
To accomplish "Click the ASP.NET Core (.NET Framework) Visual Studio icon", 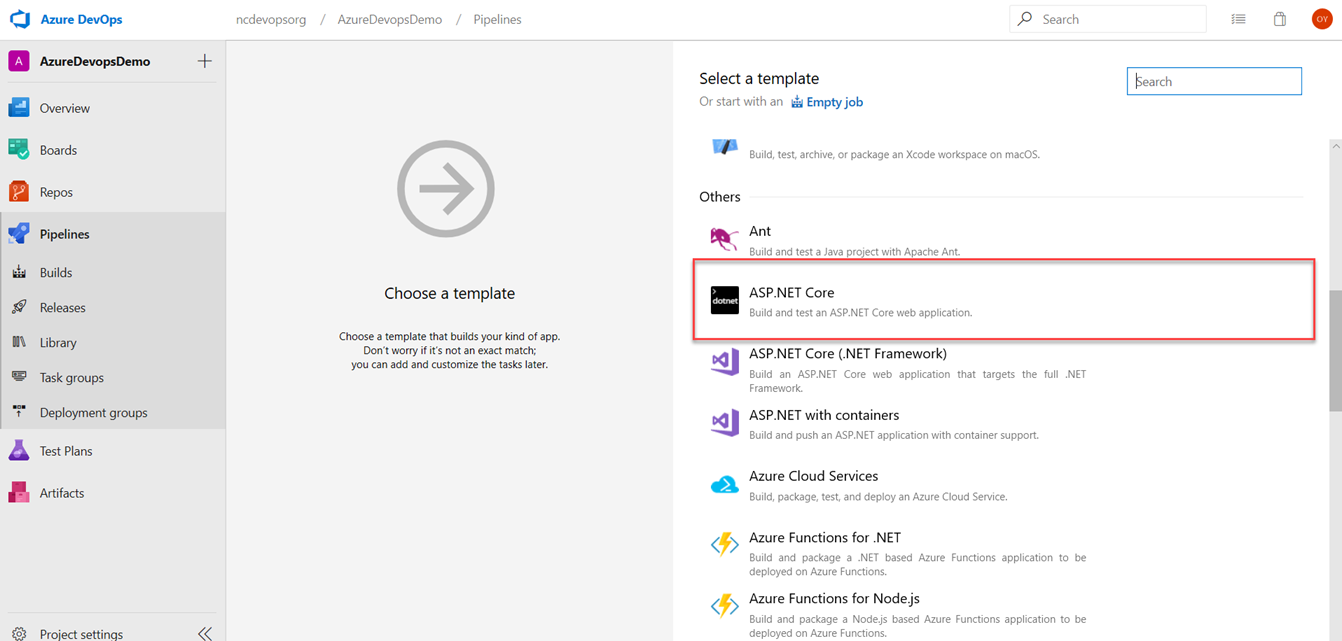I will pos(725,361).
